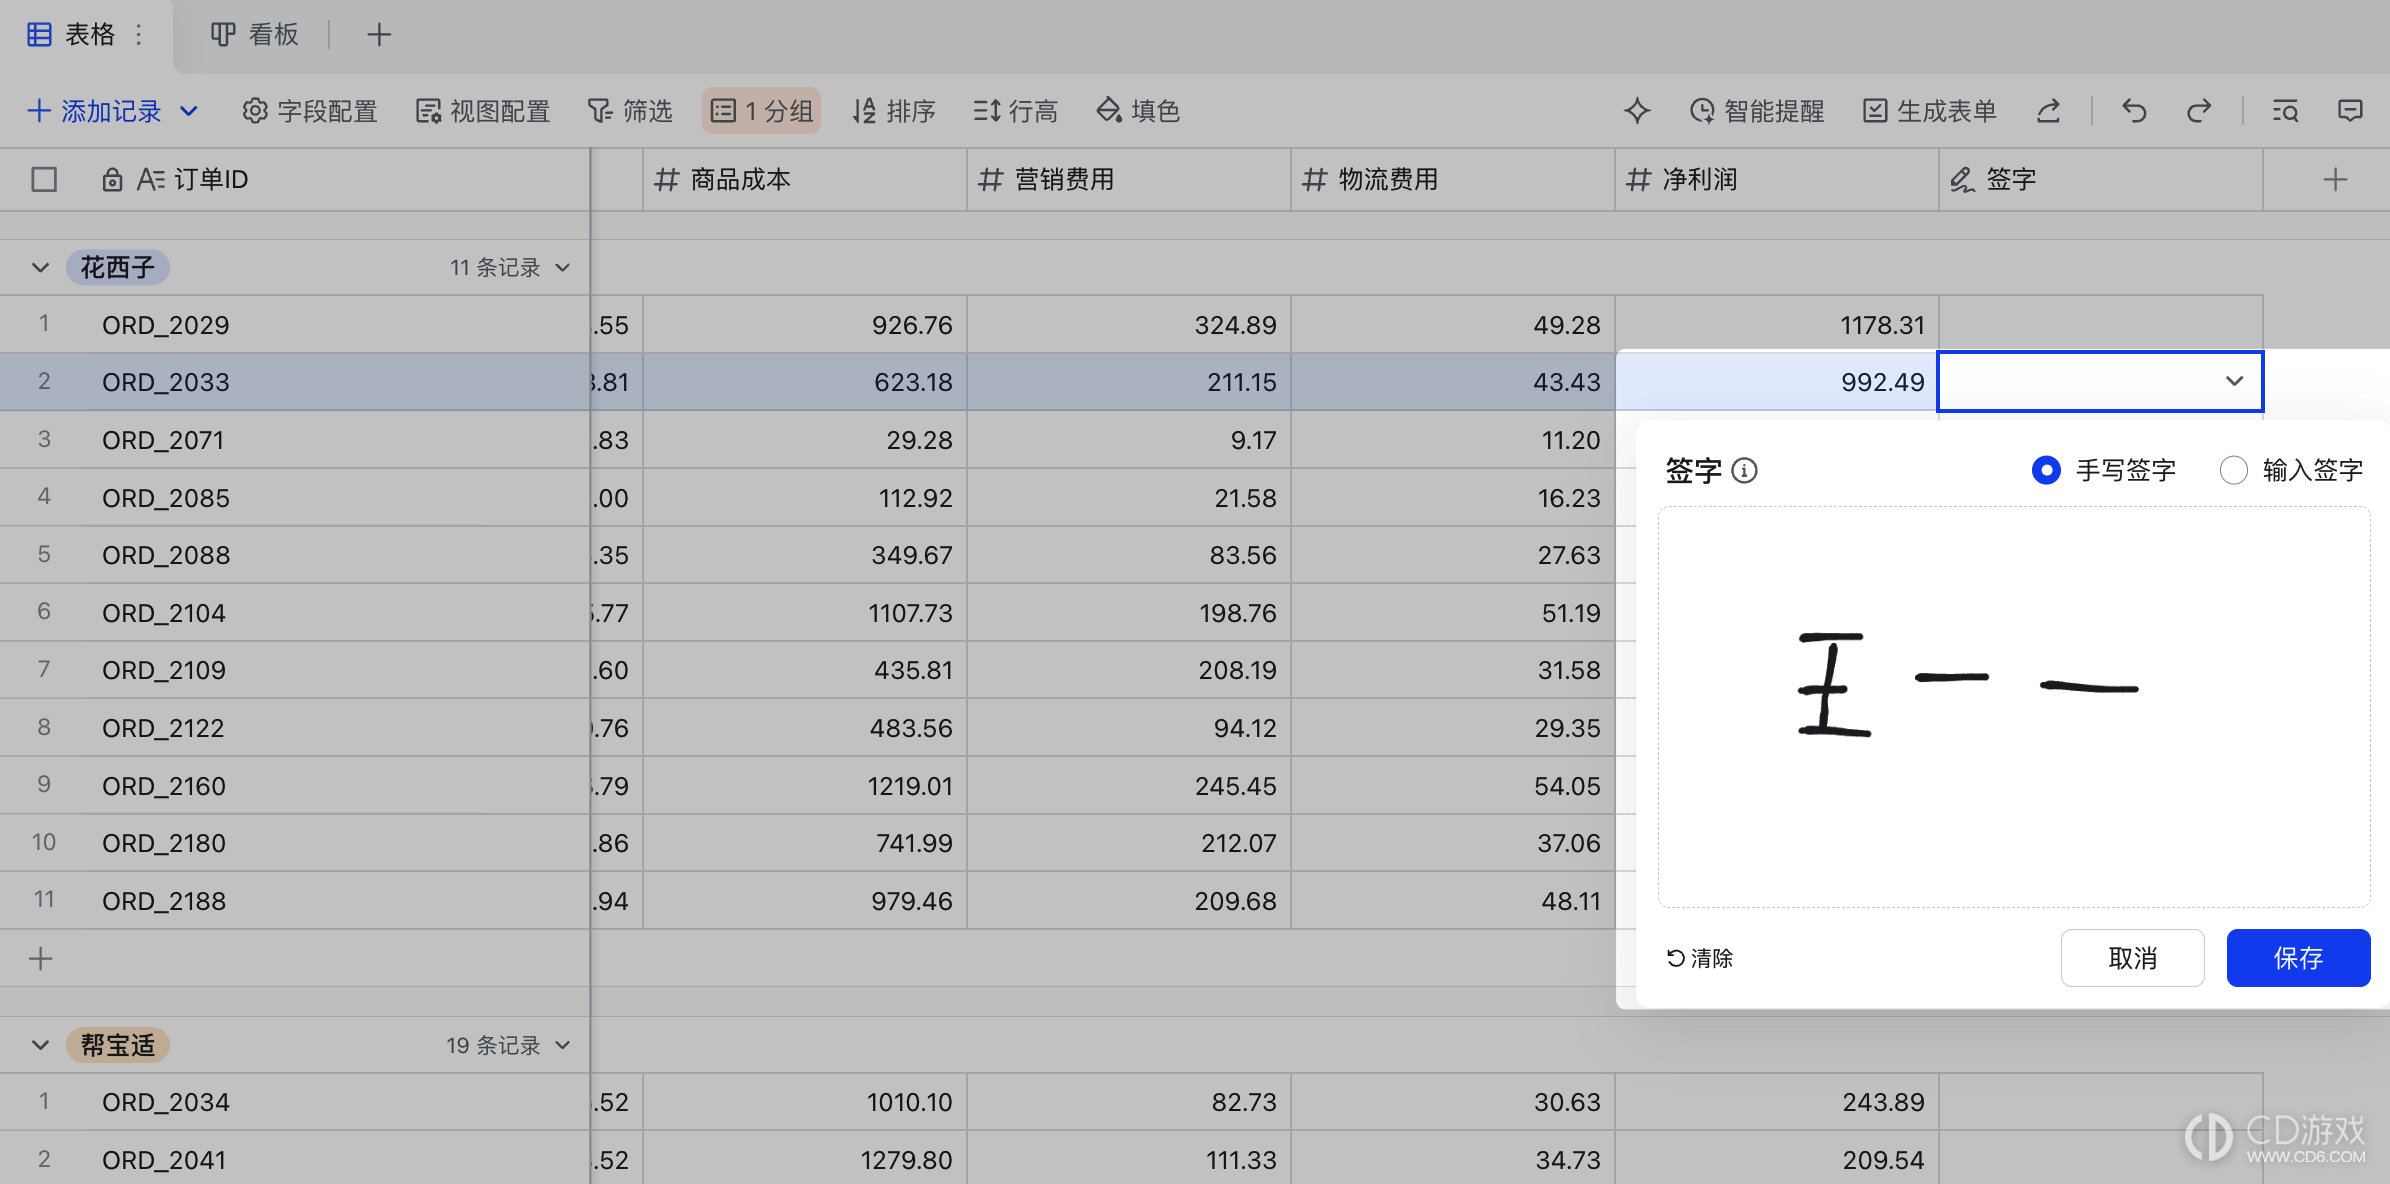Click the AI sparkle icon in toolbar

coord(1637,111)
